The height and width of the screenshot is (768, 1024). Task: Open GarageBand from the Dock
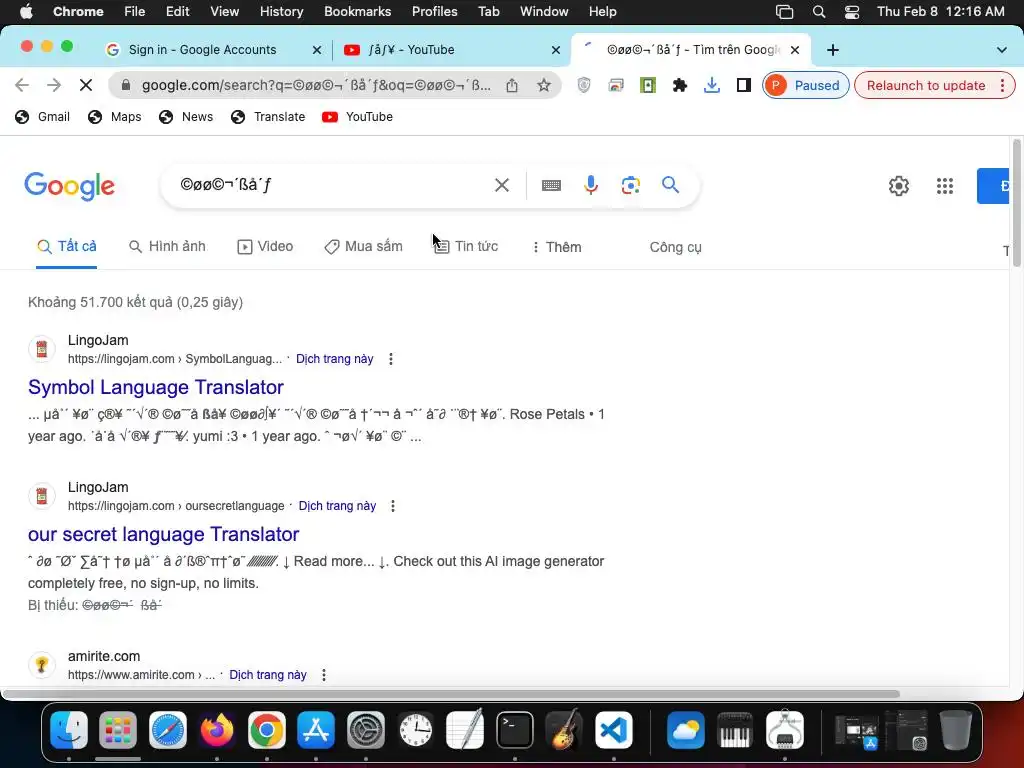click(x=564, y=729)
